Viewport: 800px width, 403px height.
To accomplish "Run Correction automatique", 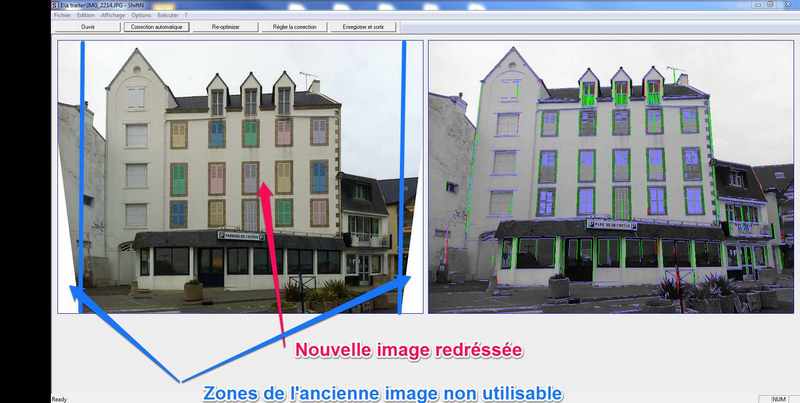I will (x=156, y=27).
